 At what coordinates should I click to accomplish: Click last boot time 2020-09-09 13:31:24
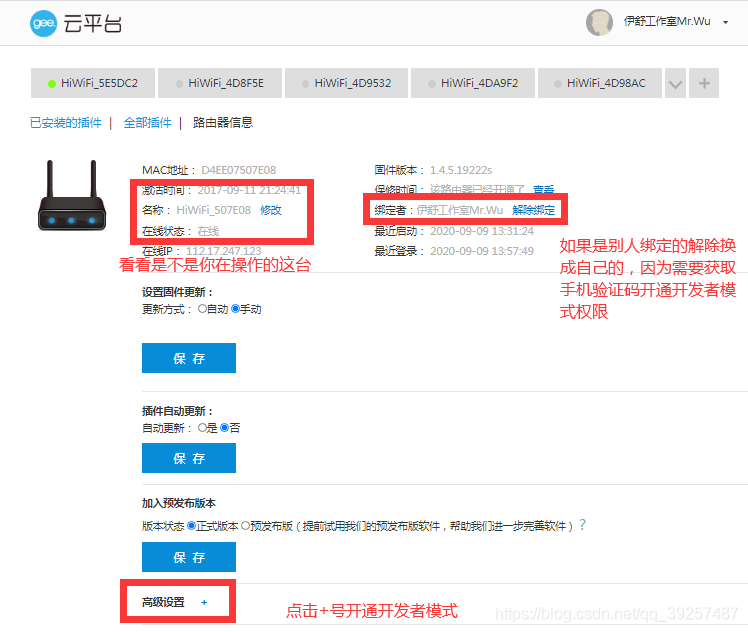click(x=482, y=231)
